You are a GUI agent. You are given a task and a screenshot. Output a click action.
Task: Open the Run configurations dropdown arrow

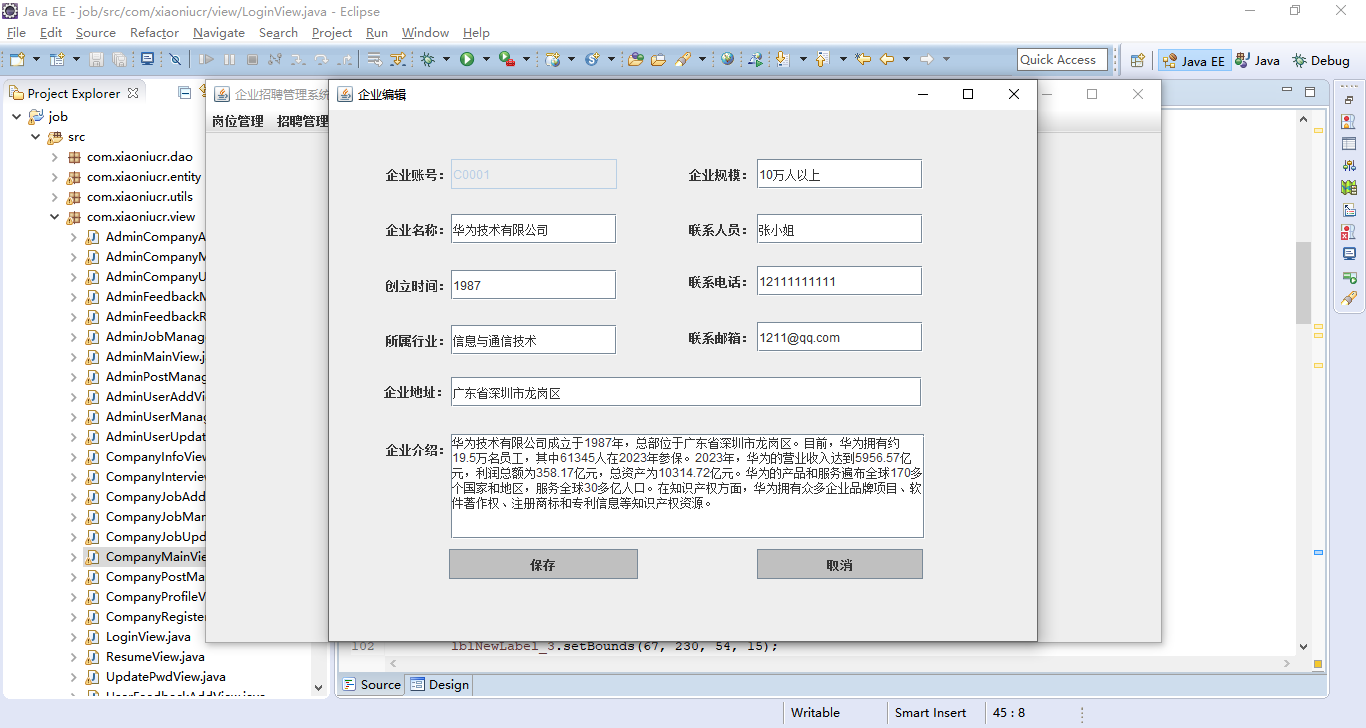click(x=486, y=59)
